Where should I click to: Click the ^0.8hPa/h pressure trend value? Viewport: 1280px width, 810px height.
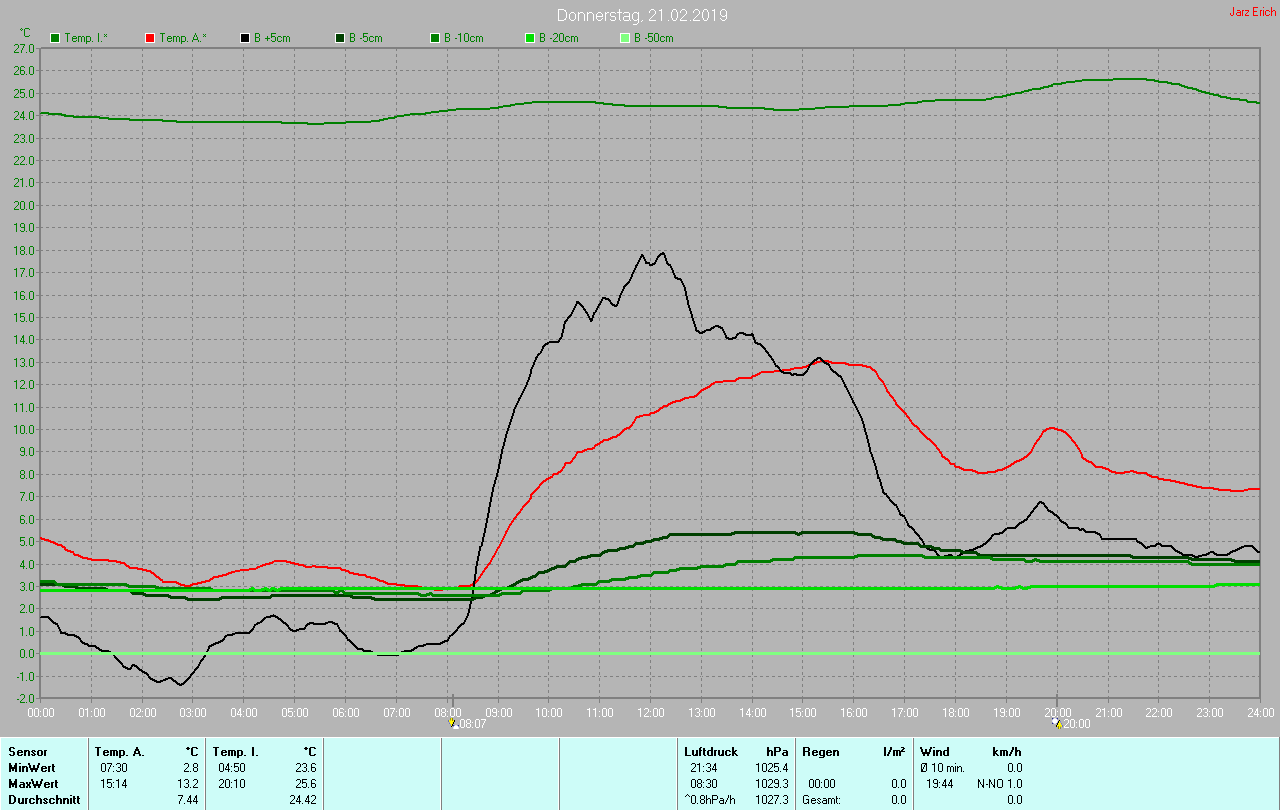point(712,800)
